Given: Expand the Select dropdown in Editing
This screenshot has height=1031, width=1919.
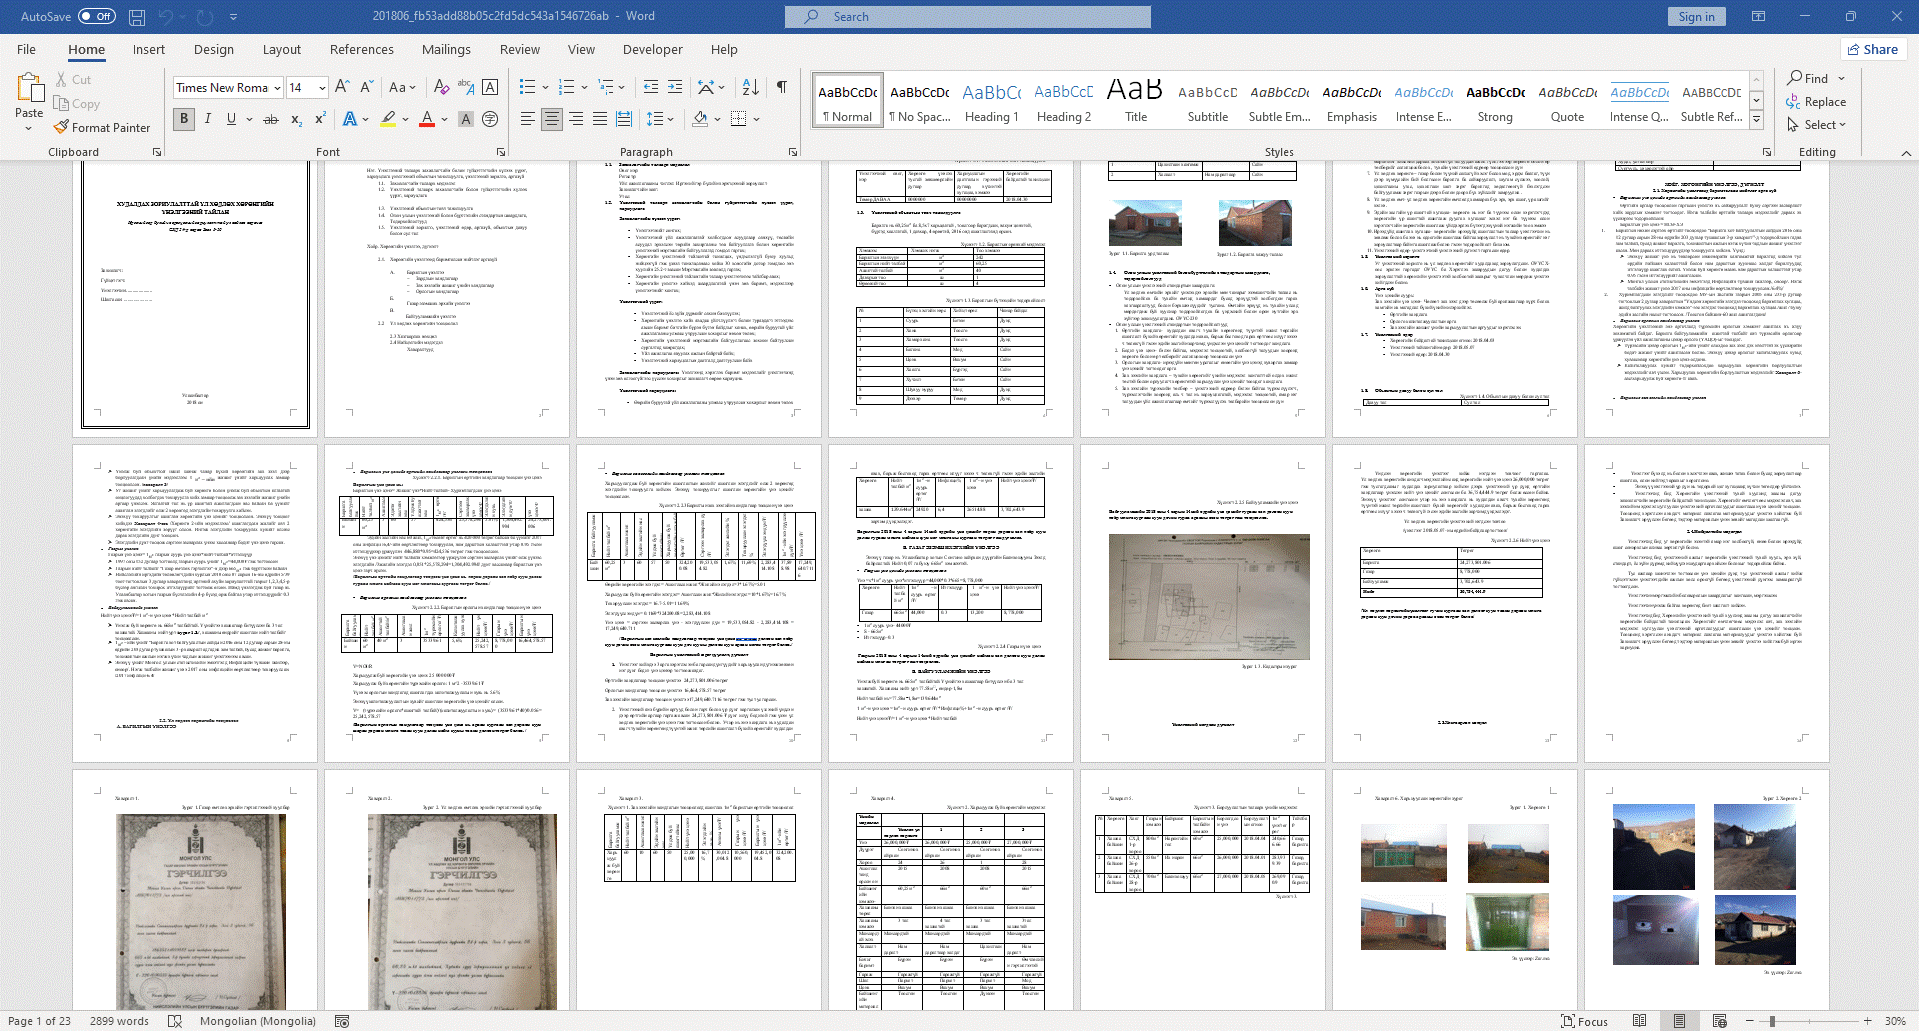Looking at the screenshot, I should coord(1819,125).
